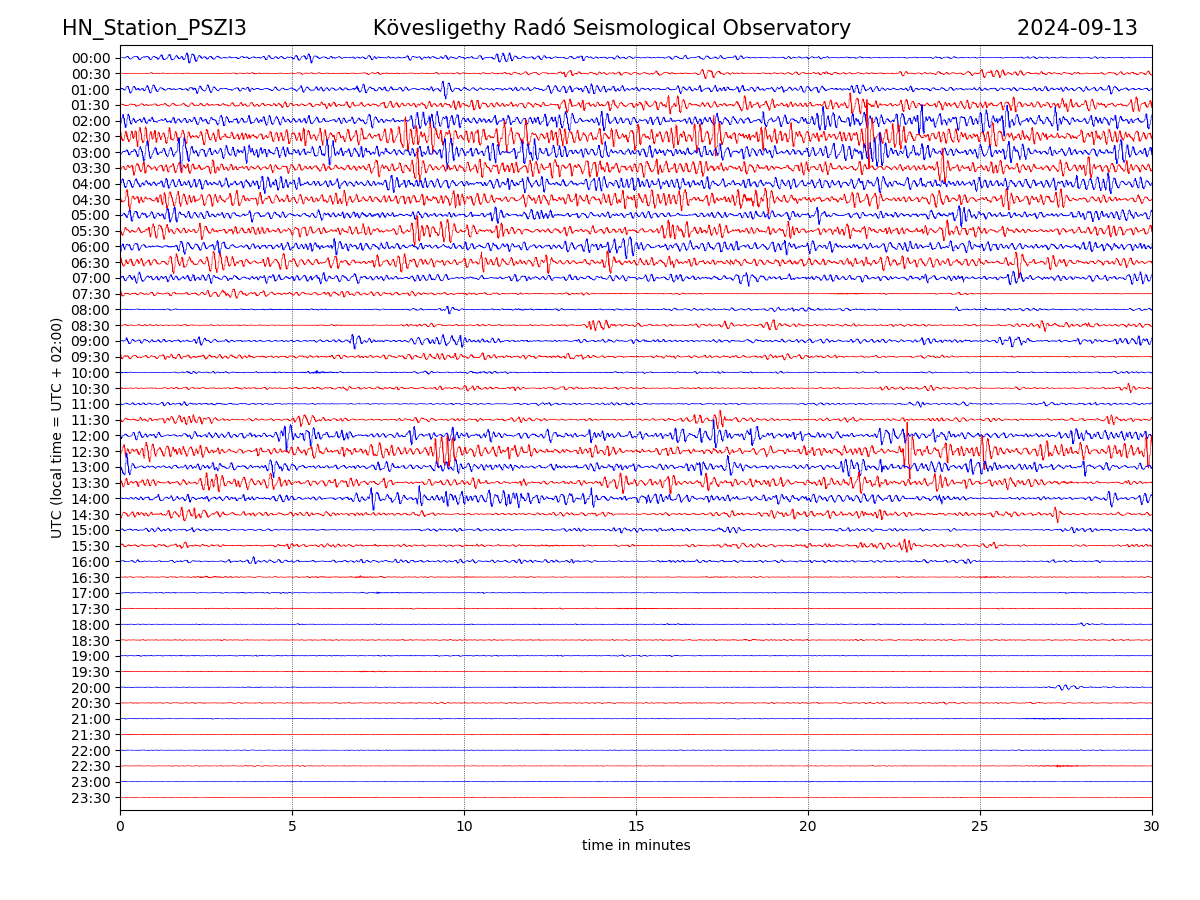Click the 08:30 row time label

[91, 326]
